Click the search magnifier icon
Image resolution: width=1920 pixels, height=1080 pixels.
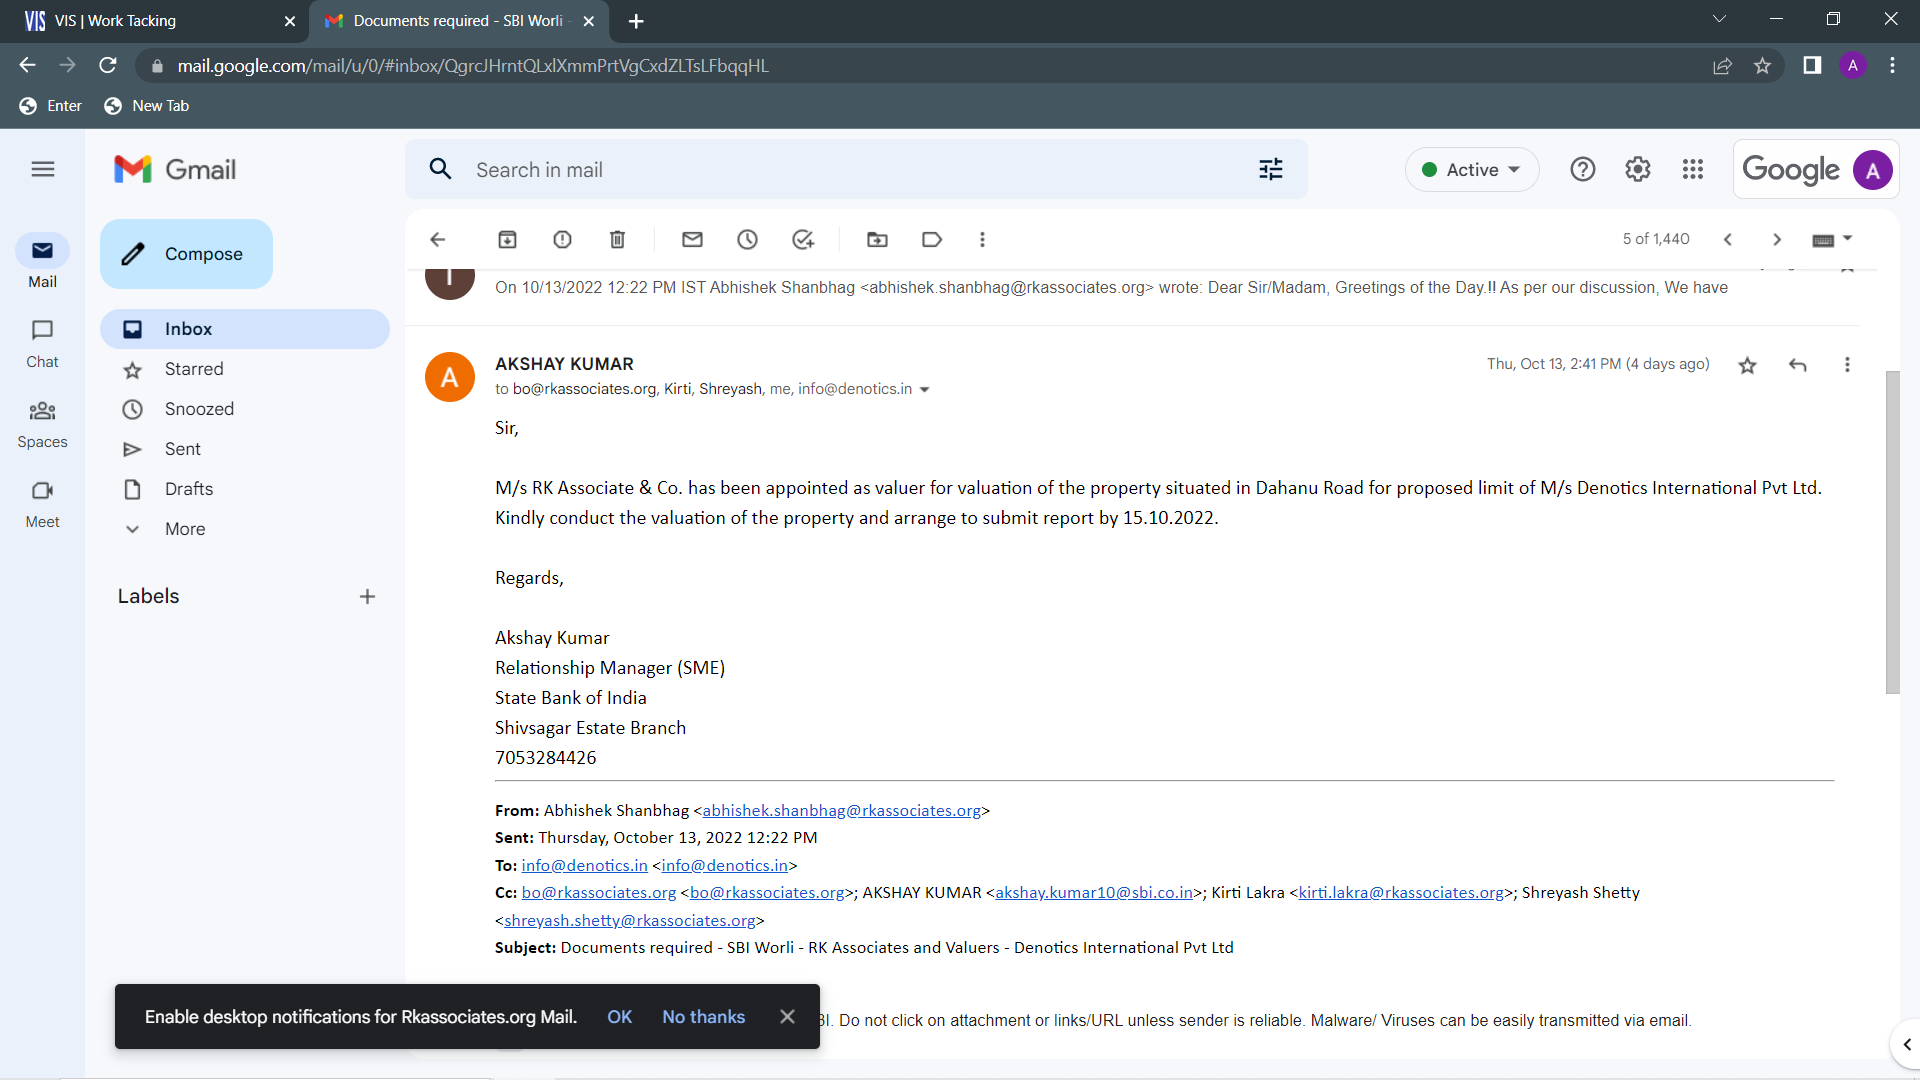[440, 169]
